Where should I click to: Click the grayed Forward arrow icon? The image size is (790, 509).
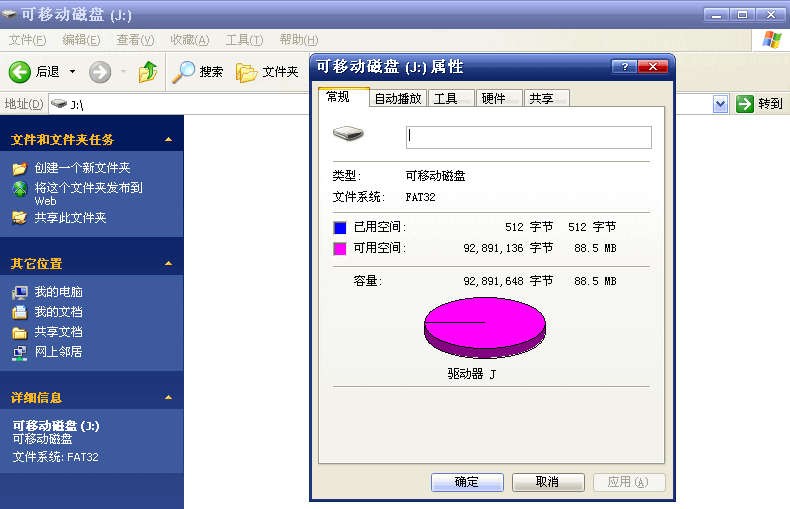pyautogui.click(x=100, y=72)
